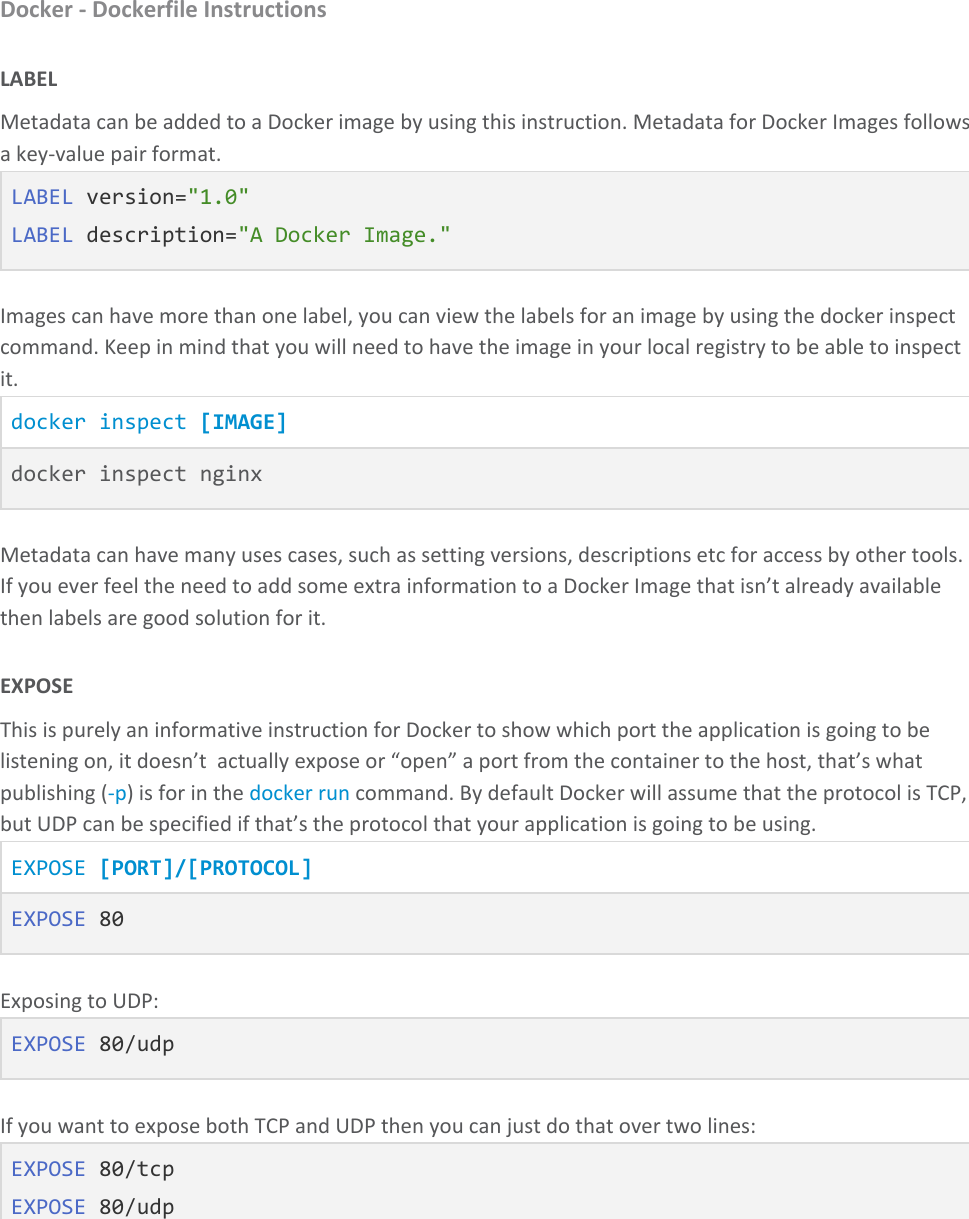Screen dimensions: 969x1219
Task: Click the LABEL section heading
Action: (29, 78)
